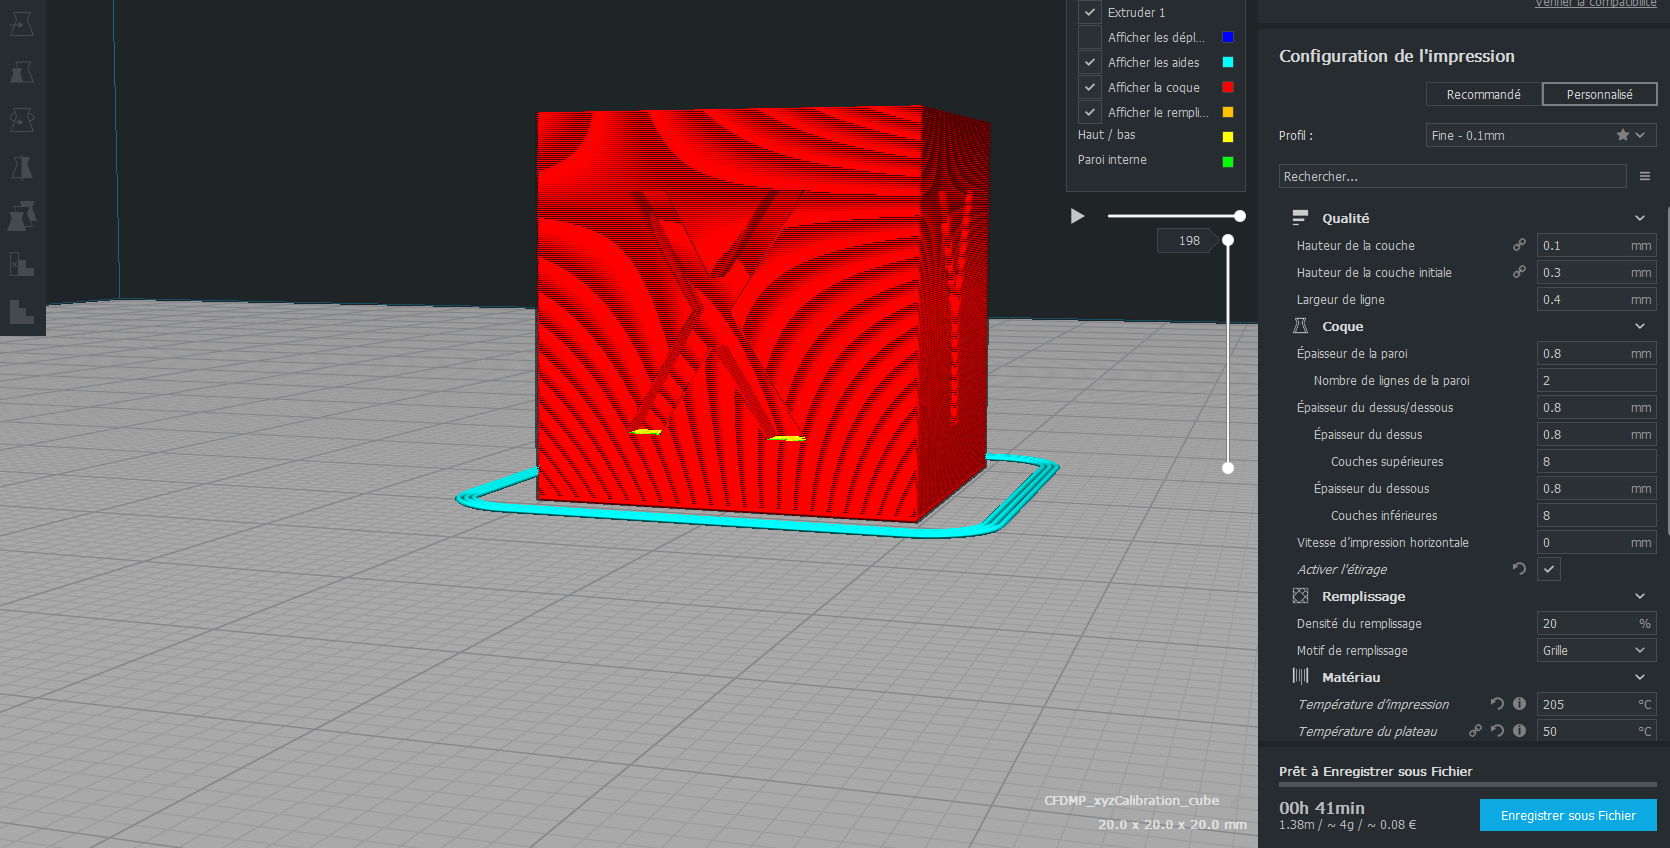
Task: Click the link icon beside Hauteur de la couche
Action: point(1519,245)
